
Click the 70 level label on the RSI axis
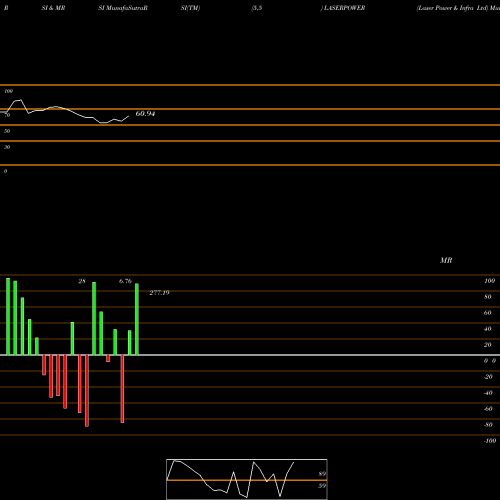7,115
